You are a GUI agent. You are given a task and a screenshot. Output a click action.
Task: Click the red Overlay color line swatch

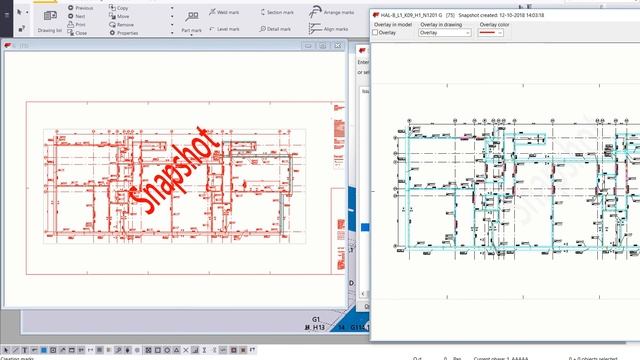pos(487,33)
